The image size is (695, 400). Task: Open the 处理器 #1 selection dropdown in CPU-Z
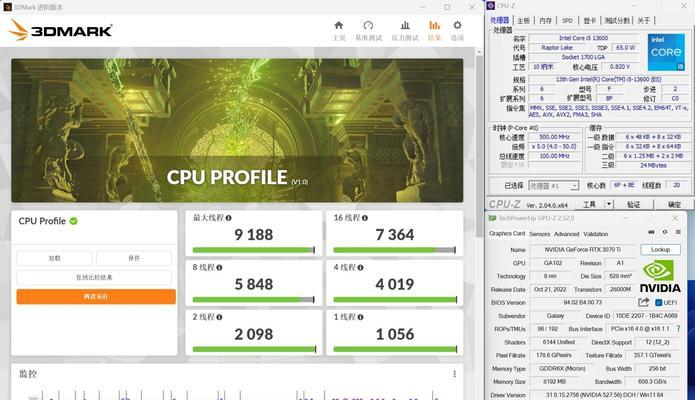tap(554, 186)
